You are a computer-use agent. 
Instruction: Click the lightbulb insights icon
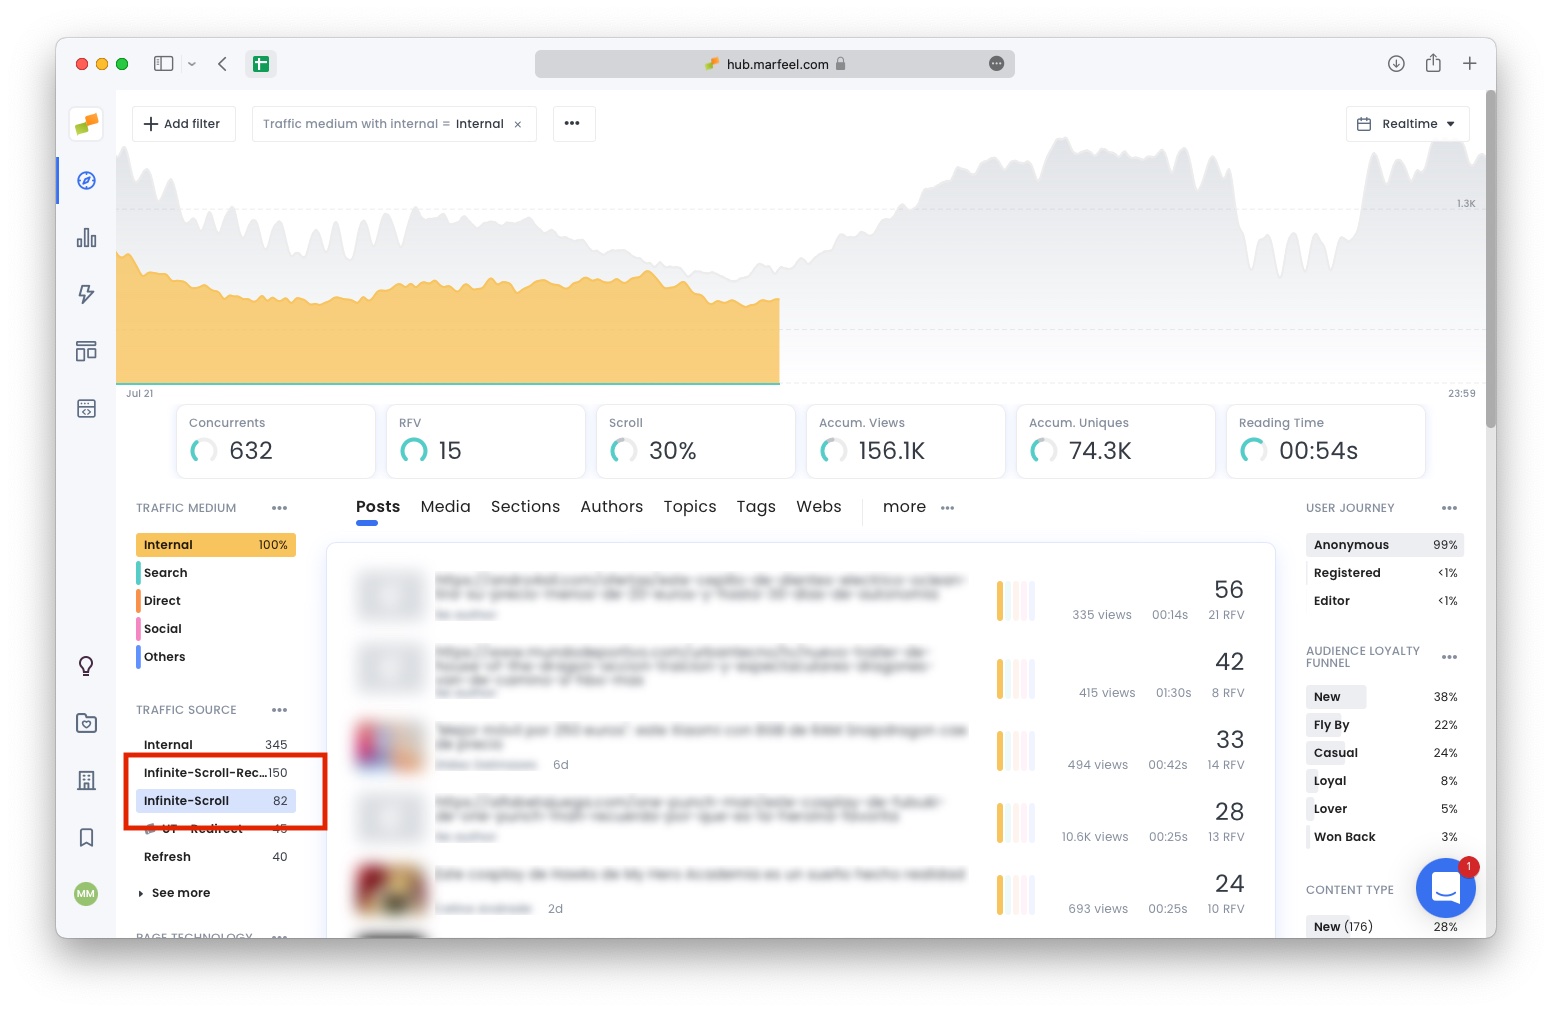[86, 665]
